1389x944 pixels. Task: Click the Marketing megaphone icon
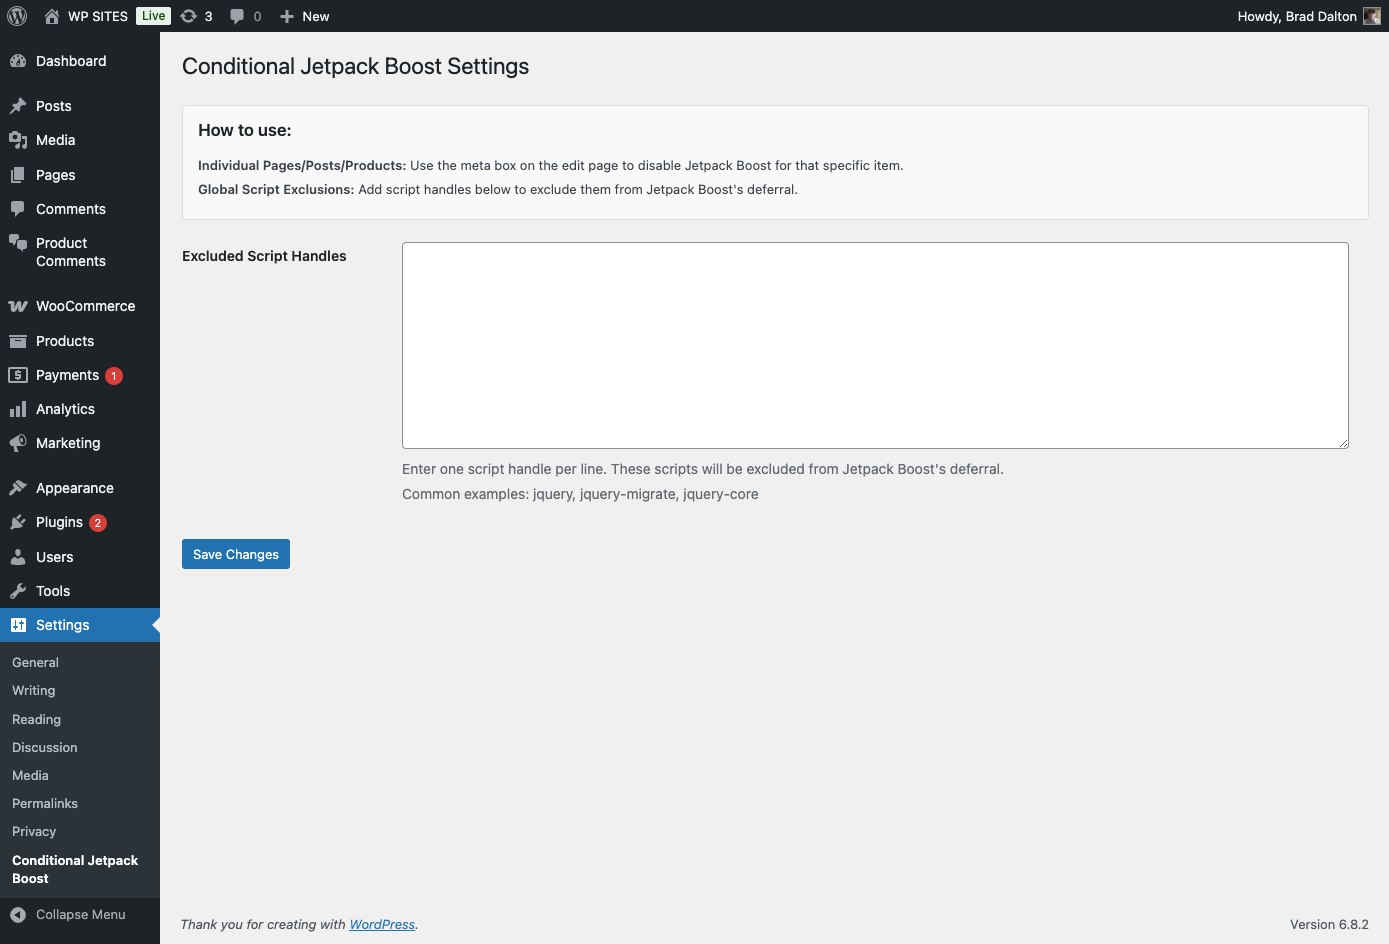(18, 443)
